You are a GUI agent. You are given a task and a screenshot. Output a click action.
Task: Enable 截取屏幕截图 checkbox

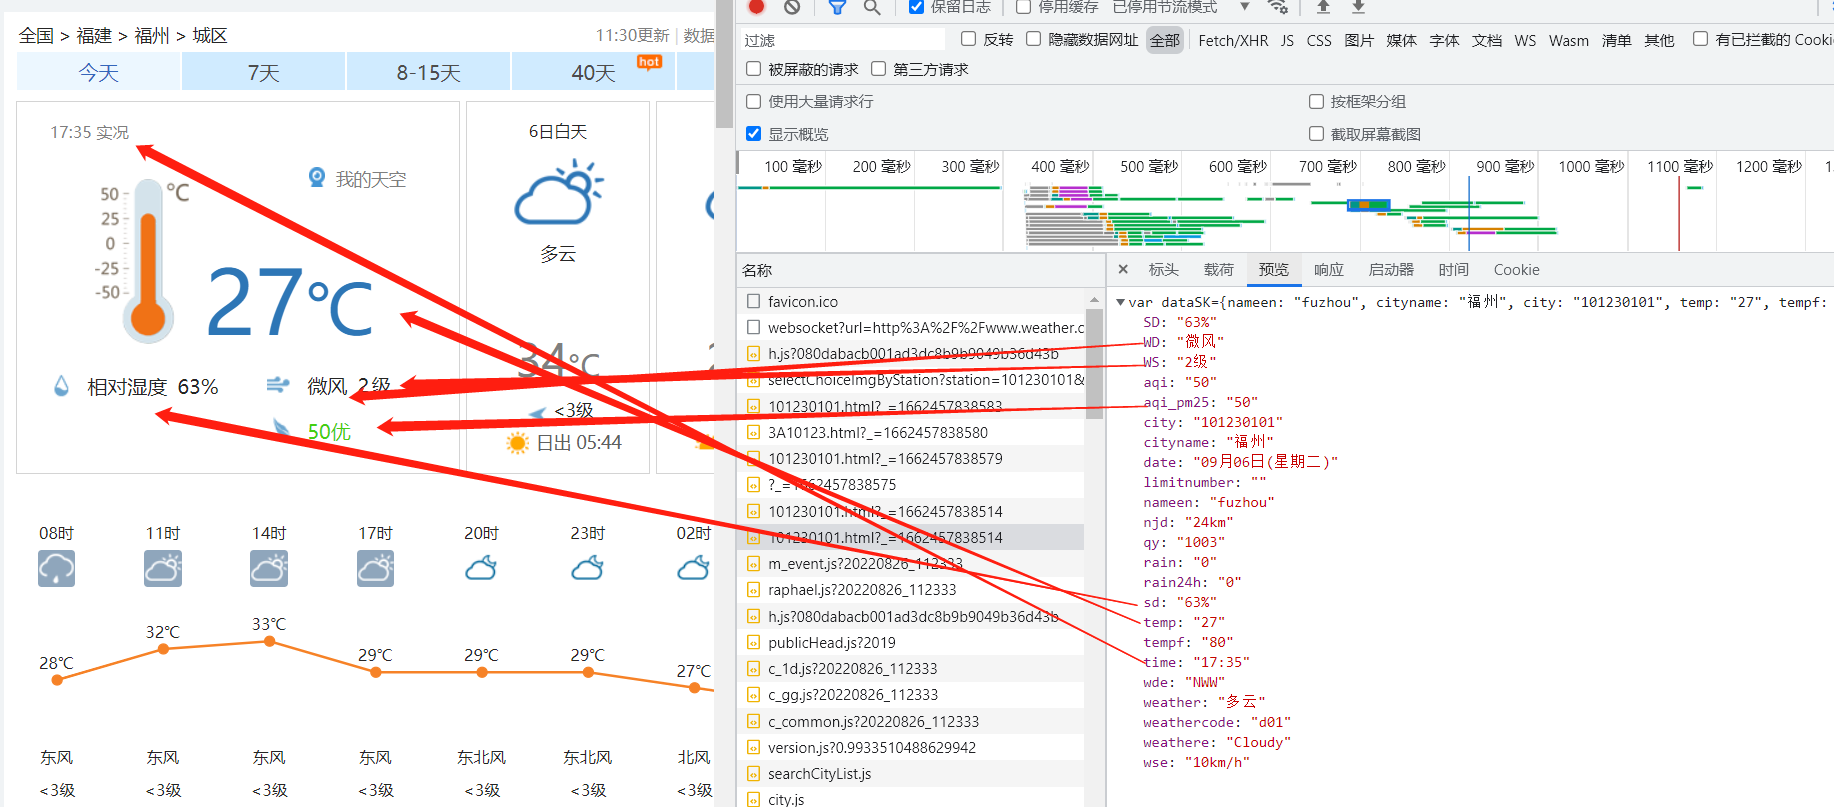pos(1317,134)
